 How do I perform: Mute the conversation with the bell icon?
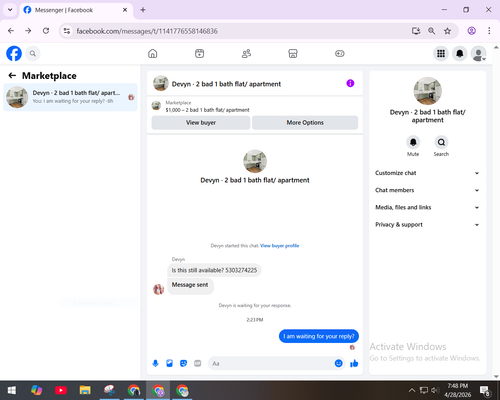(413, 142)
